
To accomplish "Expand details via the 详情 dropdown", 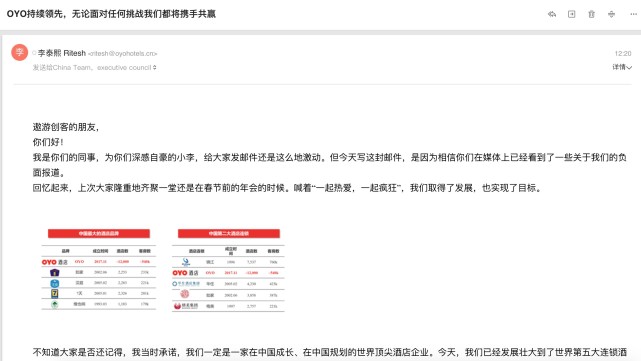I will point(622,67).
